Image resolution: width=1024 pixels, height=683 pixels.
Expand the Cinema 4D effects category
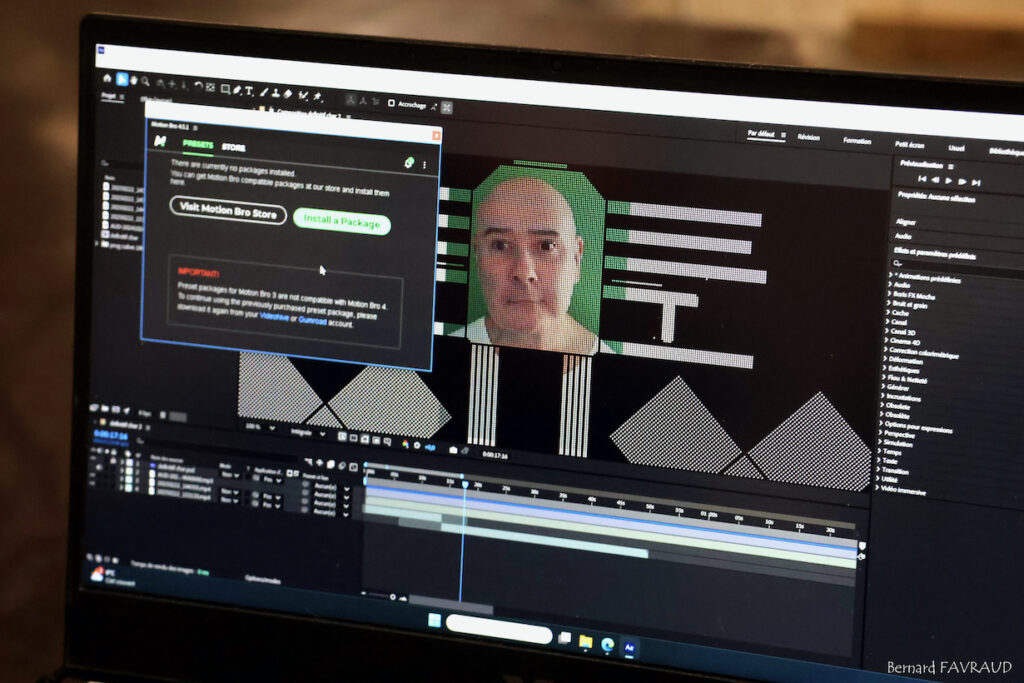click(x=888, y=340)
